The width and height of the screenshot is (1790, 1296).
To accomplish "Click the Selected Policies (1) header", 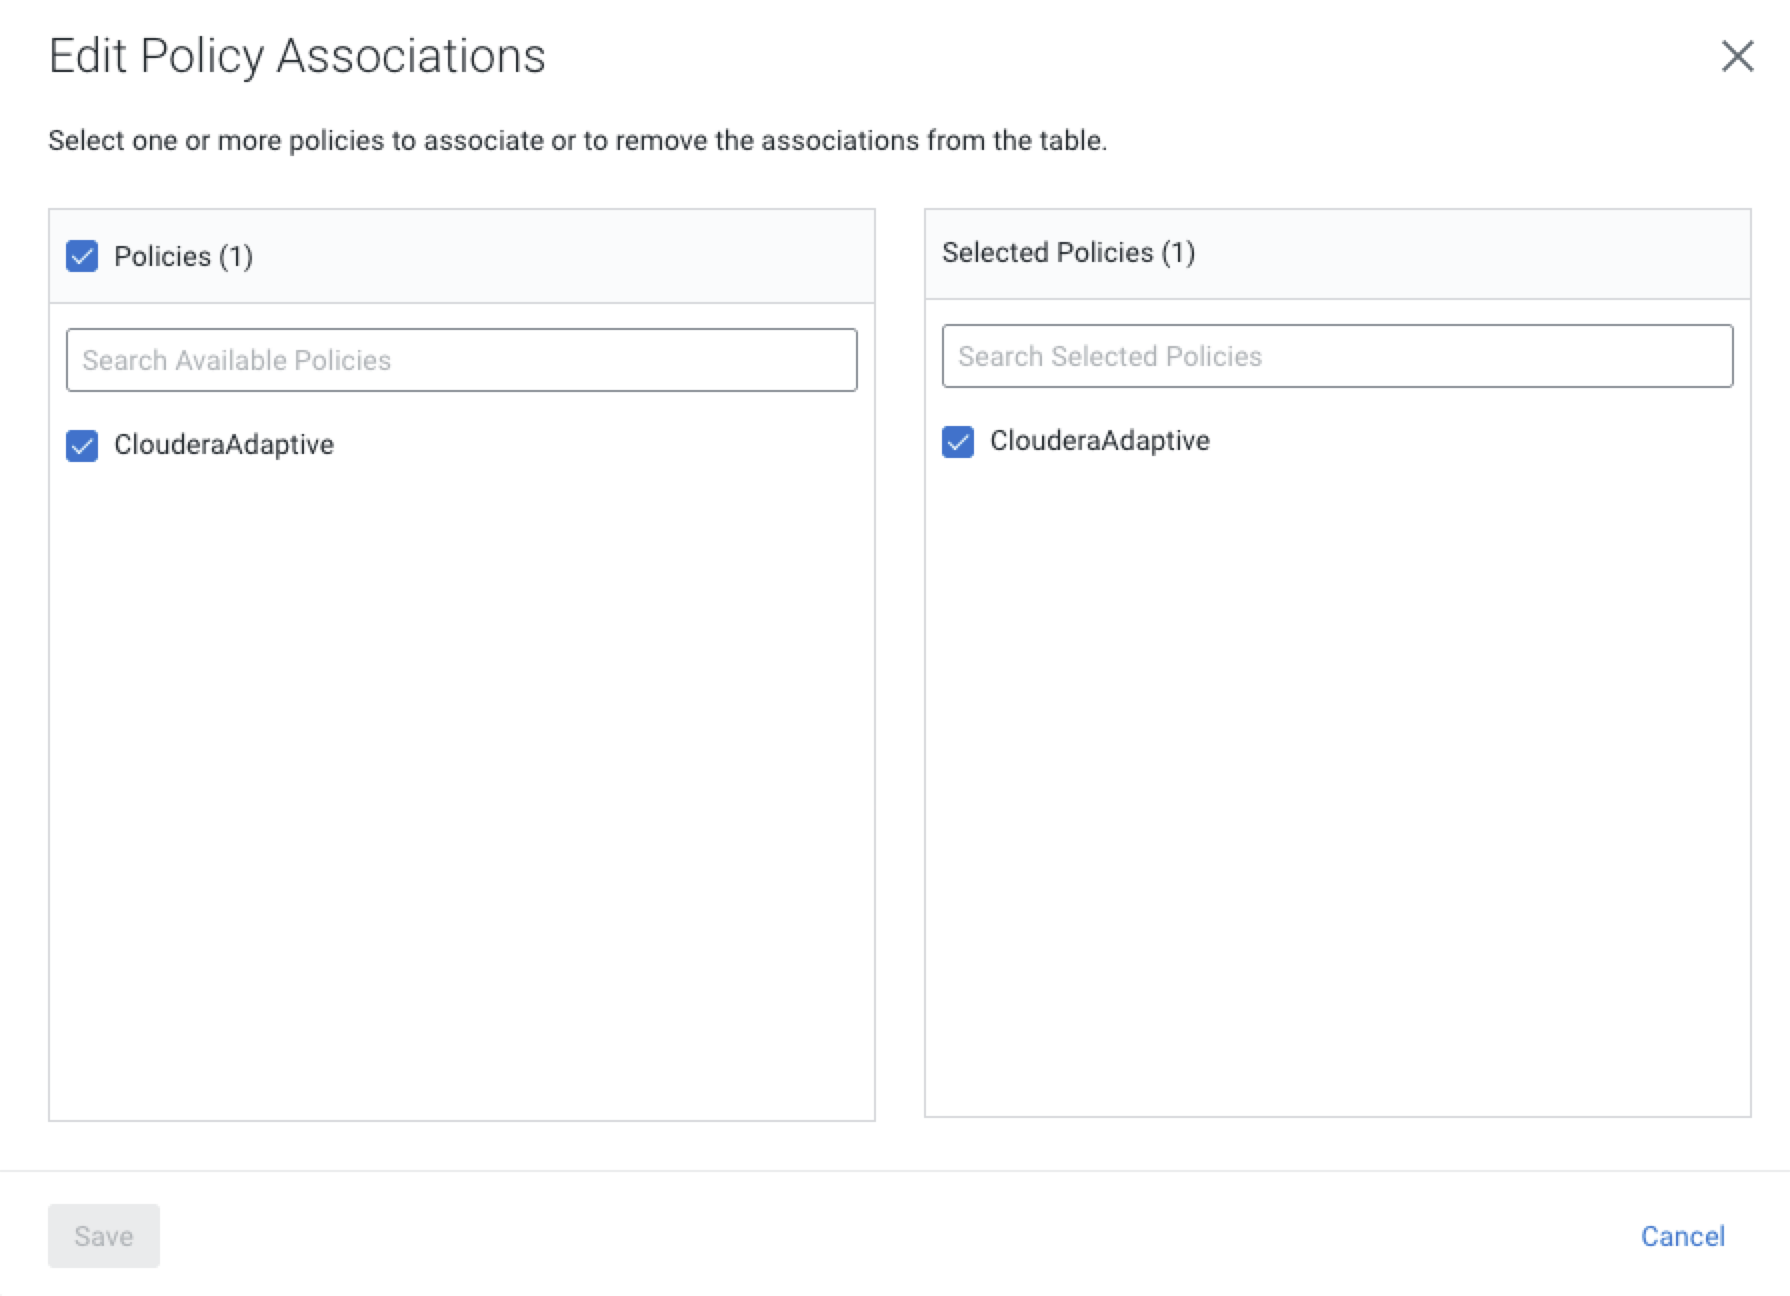I will coord(1069,253).
